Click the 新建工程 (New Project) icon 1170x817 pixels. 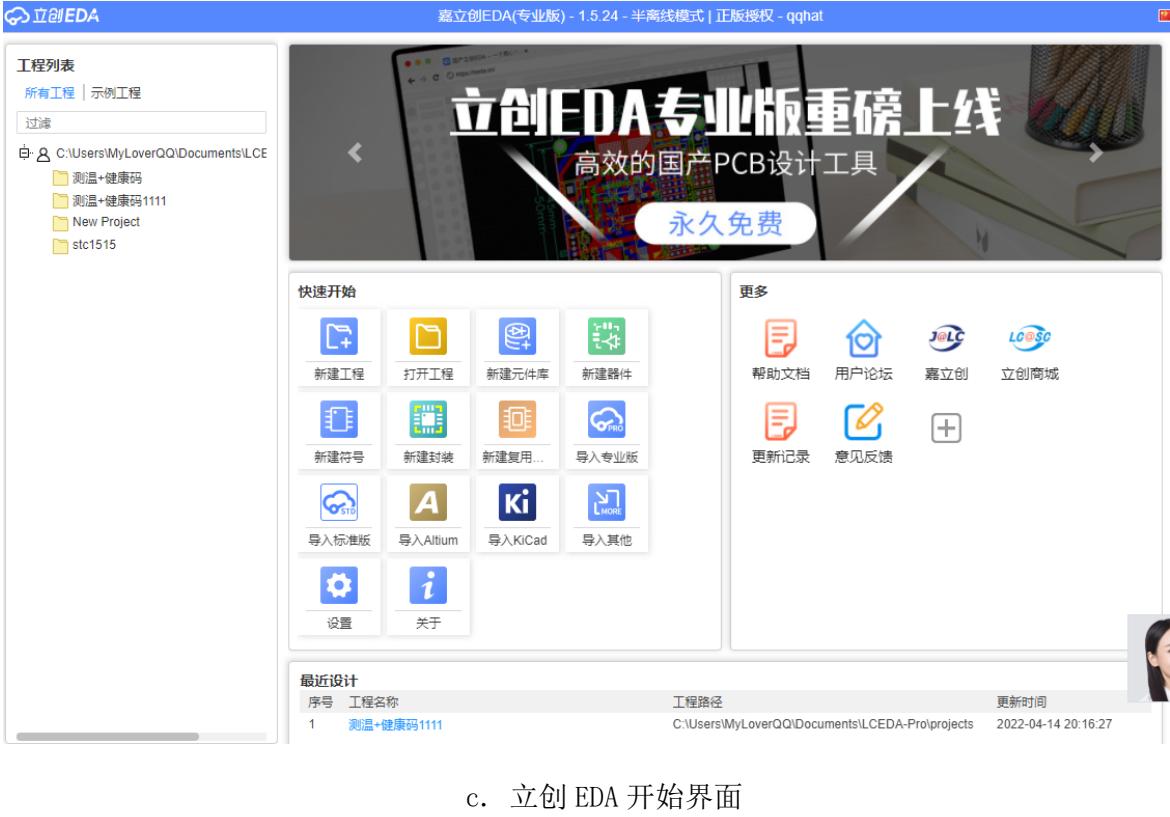(338, 337)
